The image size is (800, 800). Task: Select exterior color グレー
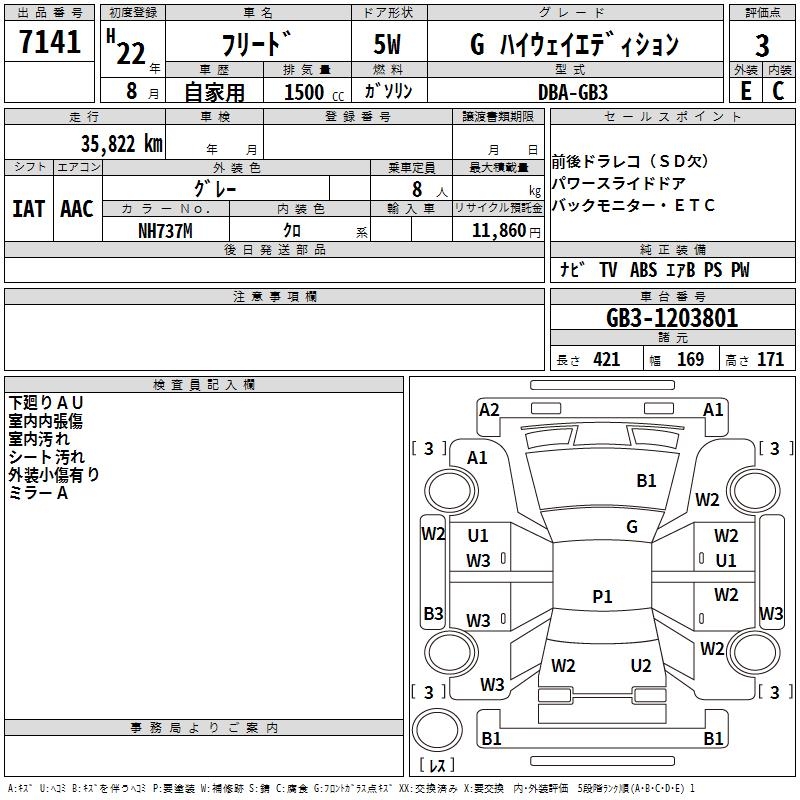215,189
